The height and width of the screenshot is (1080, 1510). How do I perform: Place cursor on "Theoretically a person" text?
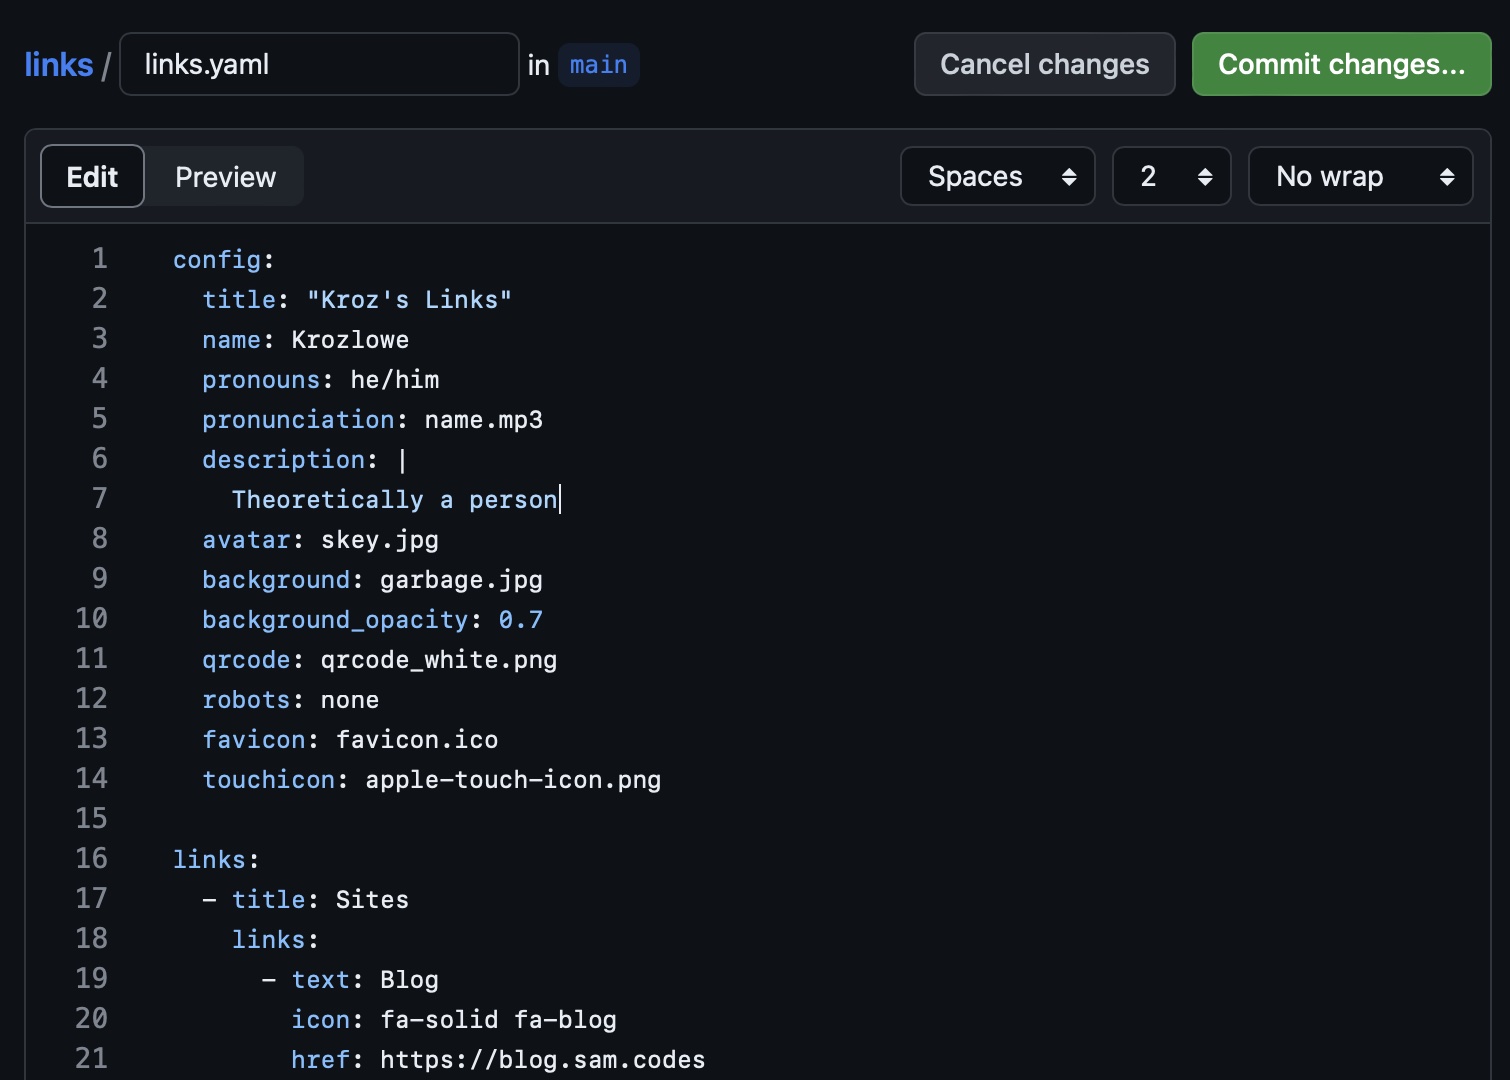tap(394, 500)
